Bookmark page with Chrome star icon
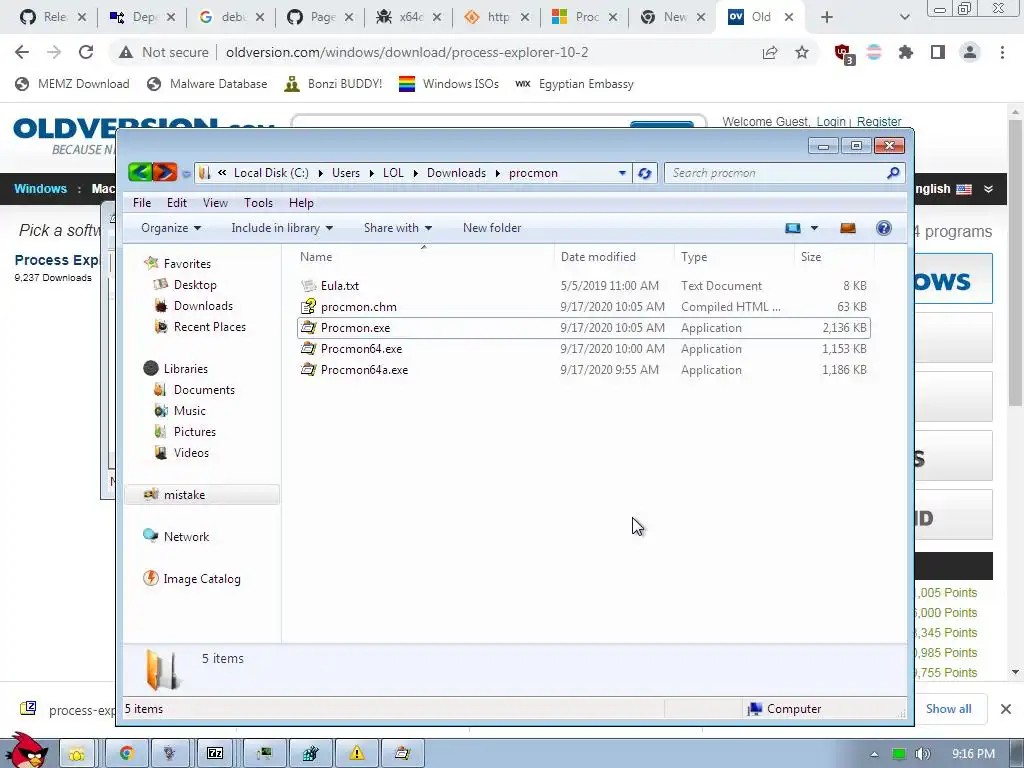1024x768 pixels. 802,52
